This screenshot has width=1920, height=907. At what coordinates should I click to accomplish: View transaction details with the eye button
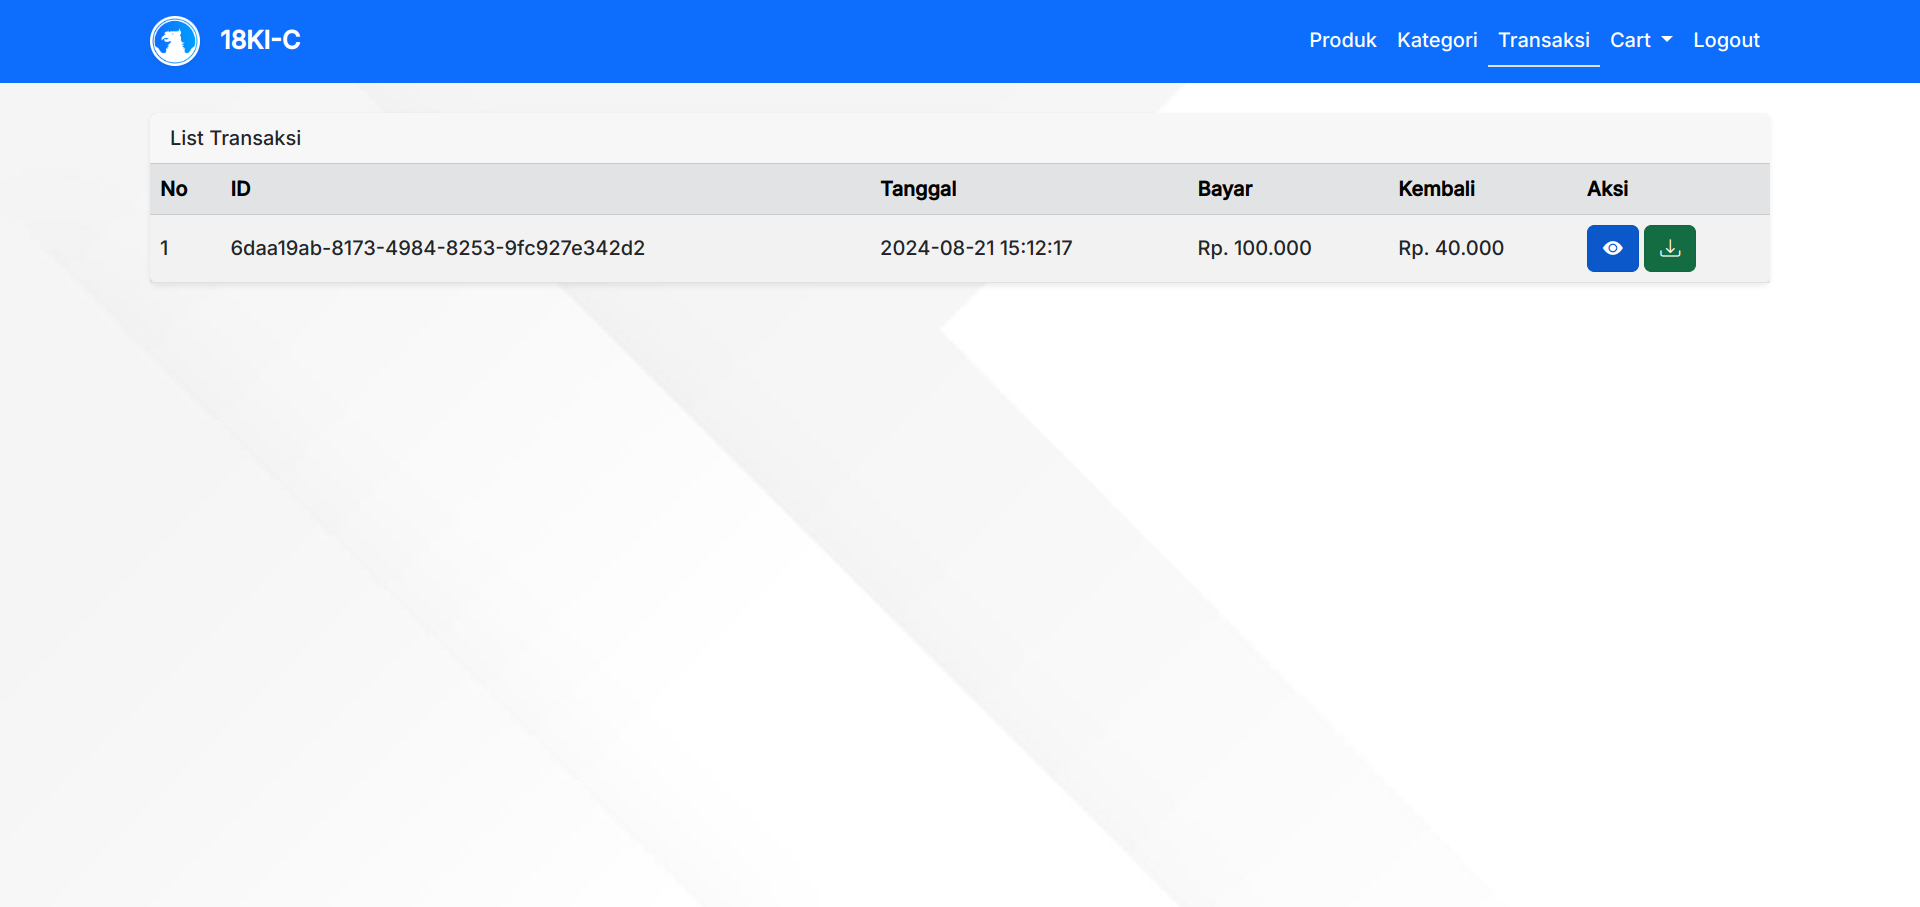pyautogui.click(x=1612, y=248)
